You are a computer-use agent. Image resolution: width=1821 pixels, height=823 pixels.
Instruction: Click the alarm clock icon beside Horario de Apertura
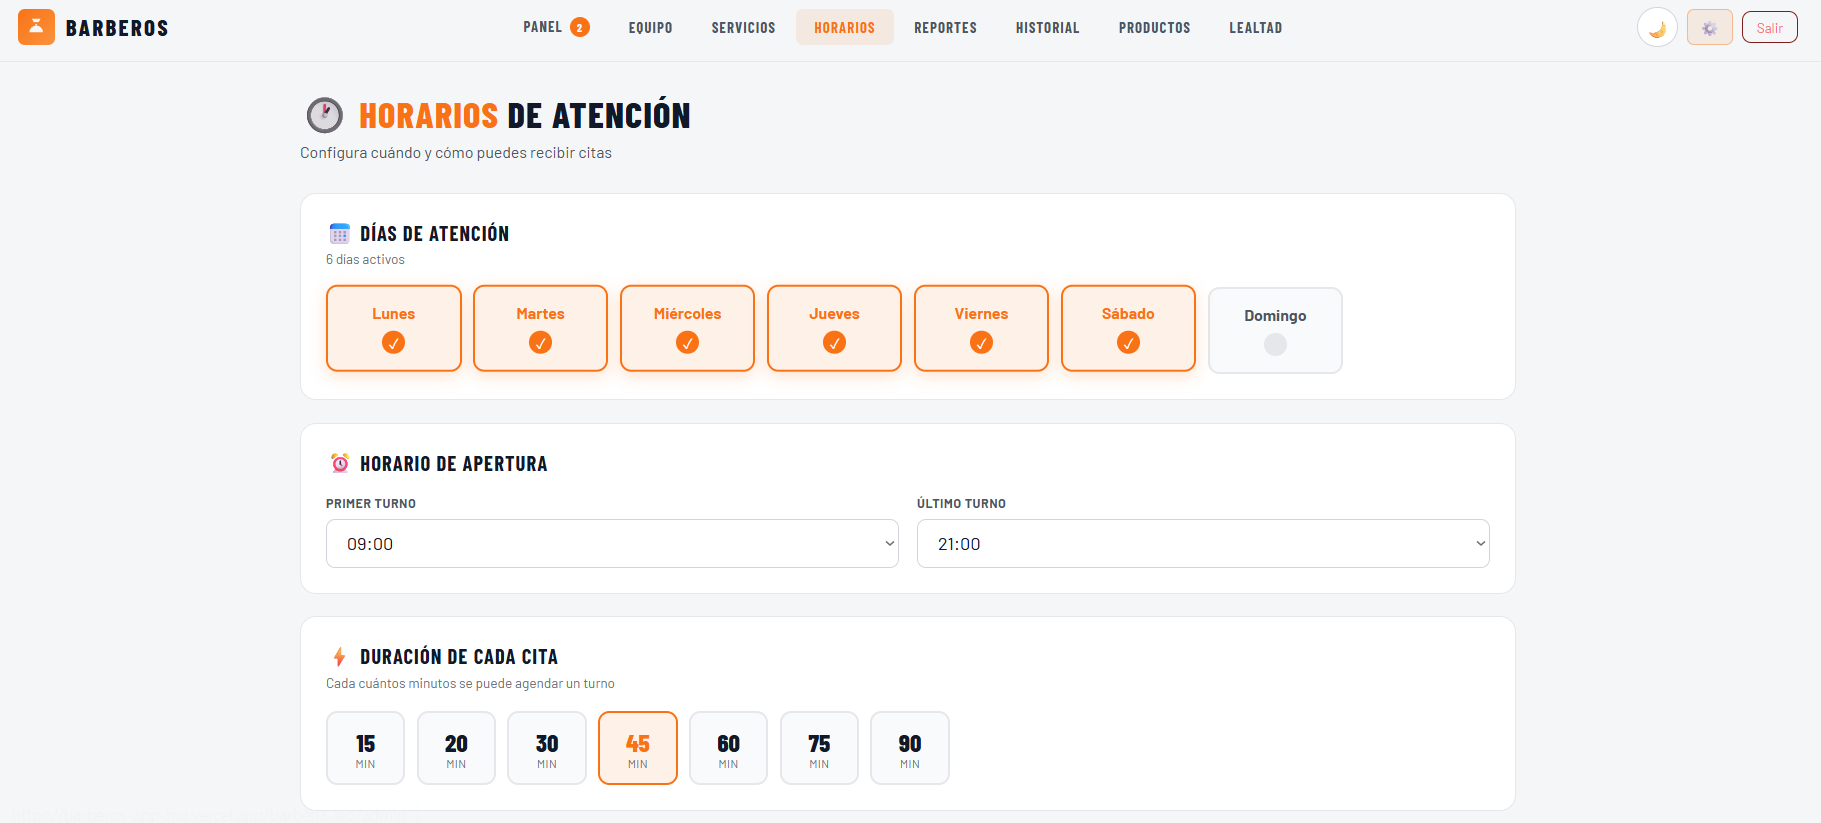pos(340,463)
